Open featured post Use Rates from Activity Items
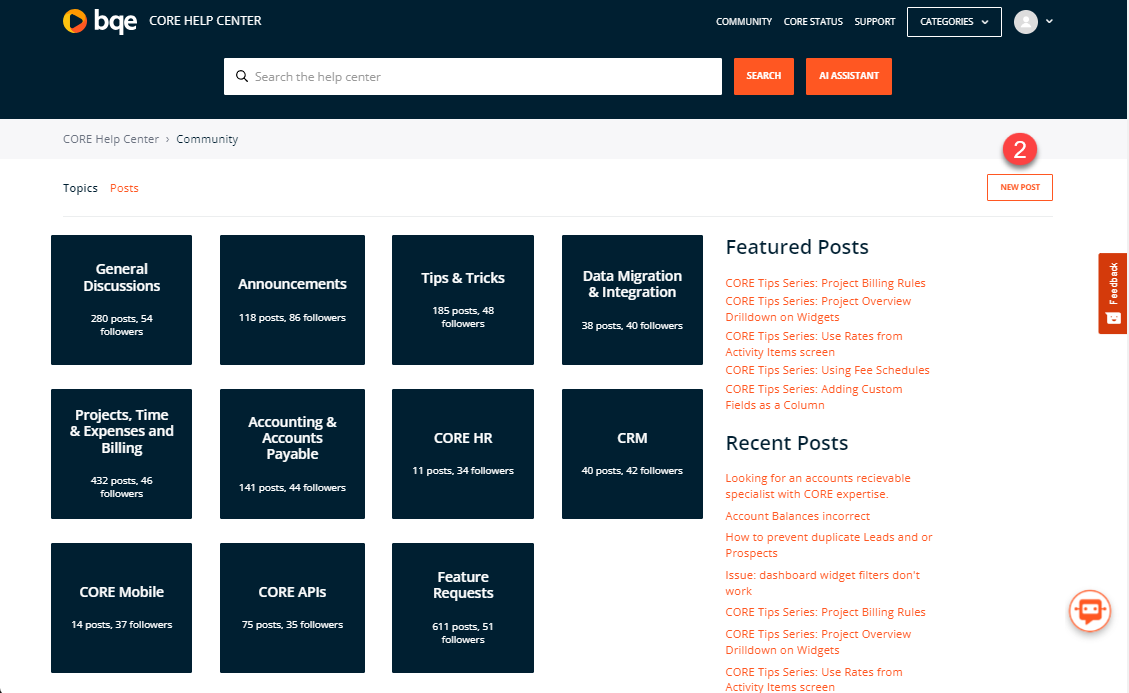The width and height of the screenshot is (1129, 693). 814,344
